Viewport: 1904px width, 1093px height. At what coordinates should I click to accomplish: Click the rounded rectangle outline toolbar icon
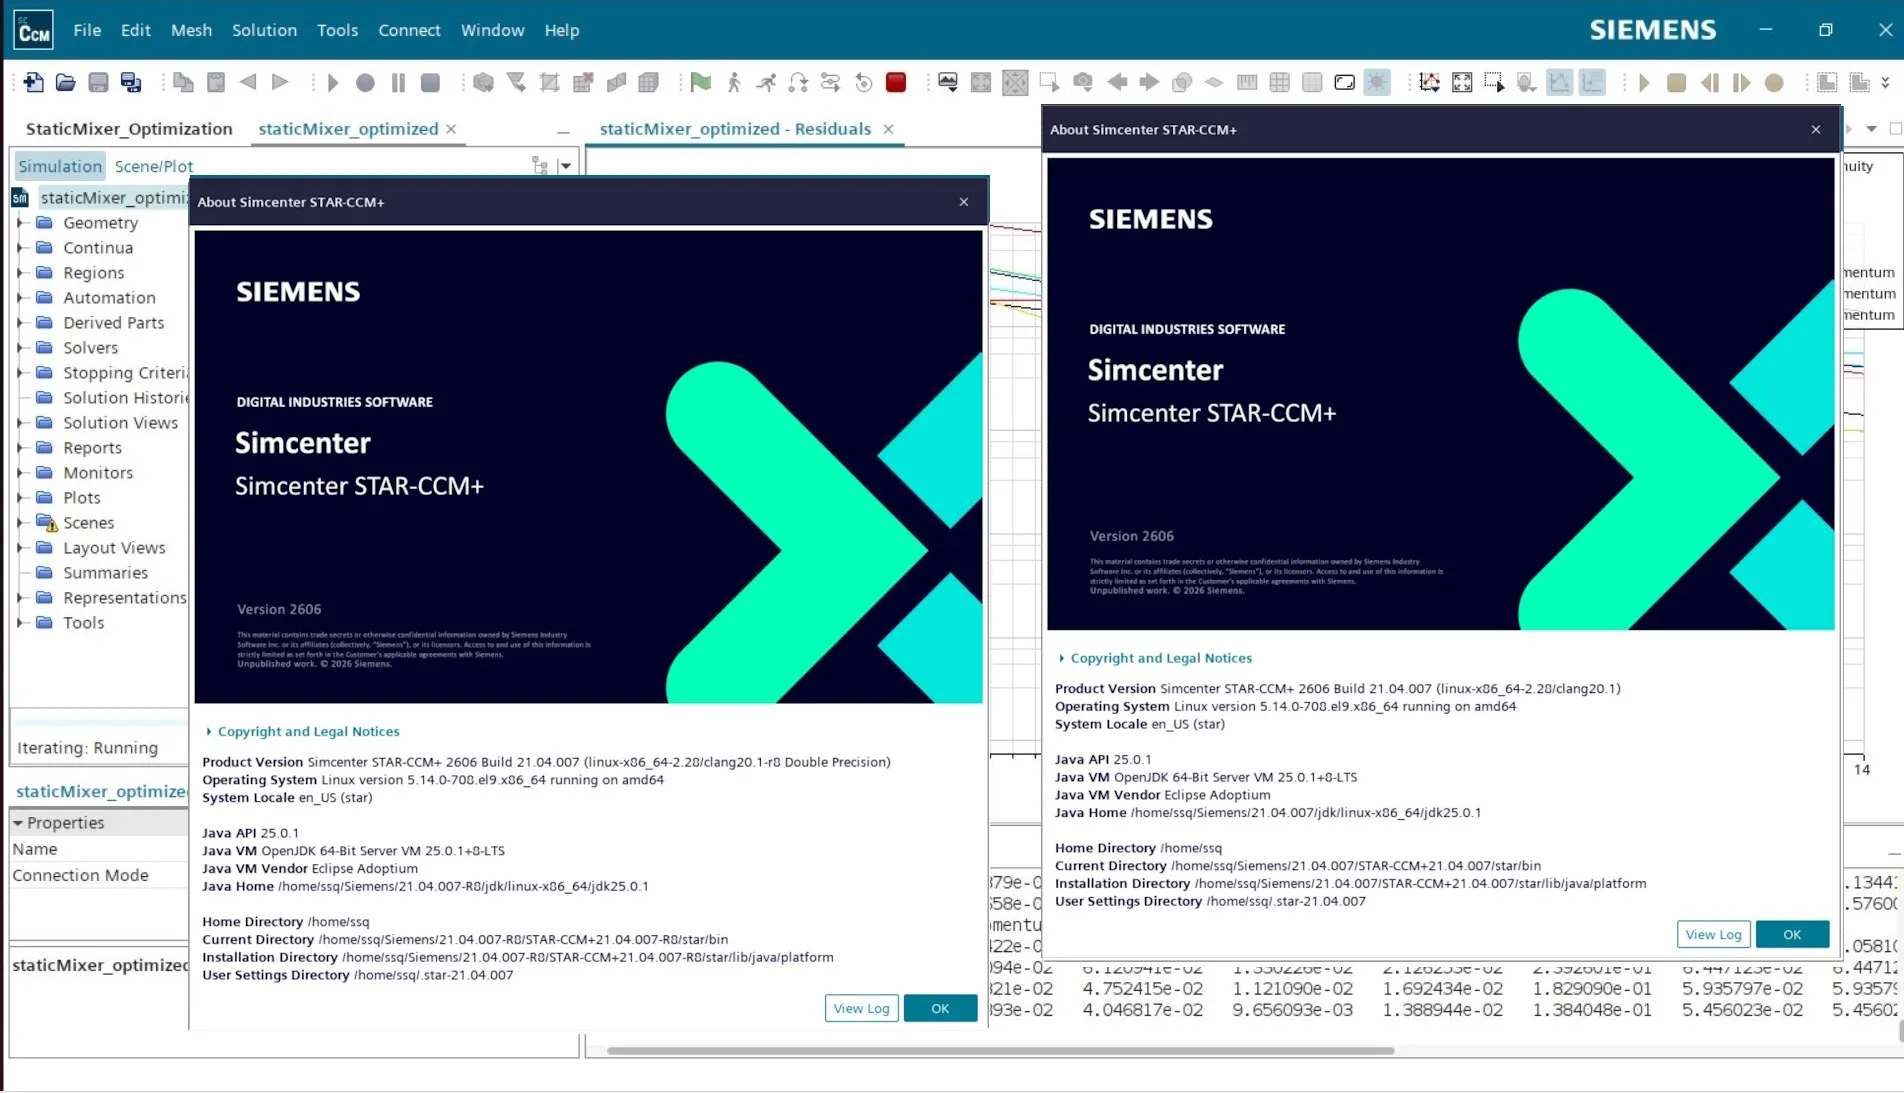coord(1344,83)
